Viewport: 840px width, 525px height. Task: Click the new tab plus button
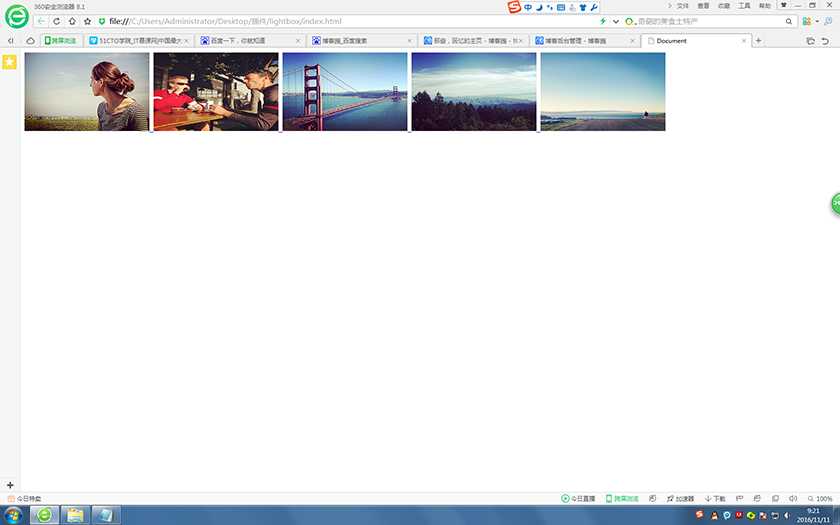758,41
